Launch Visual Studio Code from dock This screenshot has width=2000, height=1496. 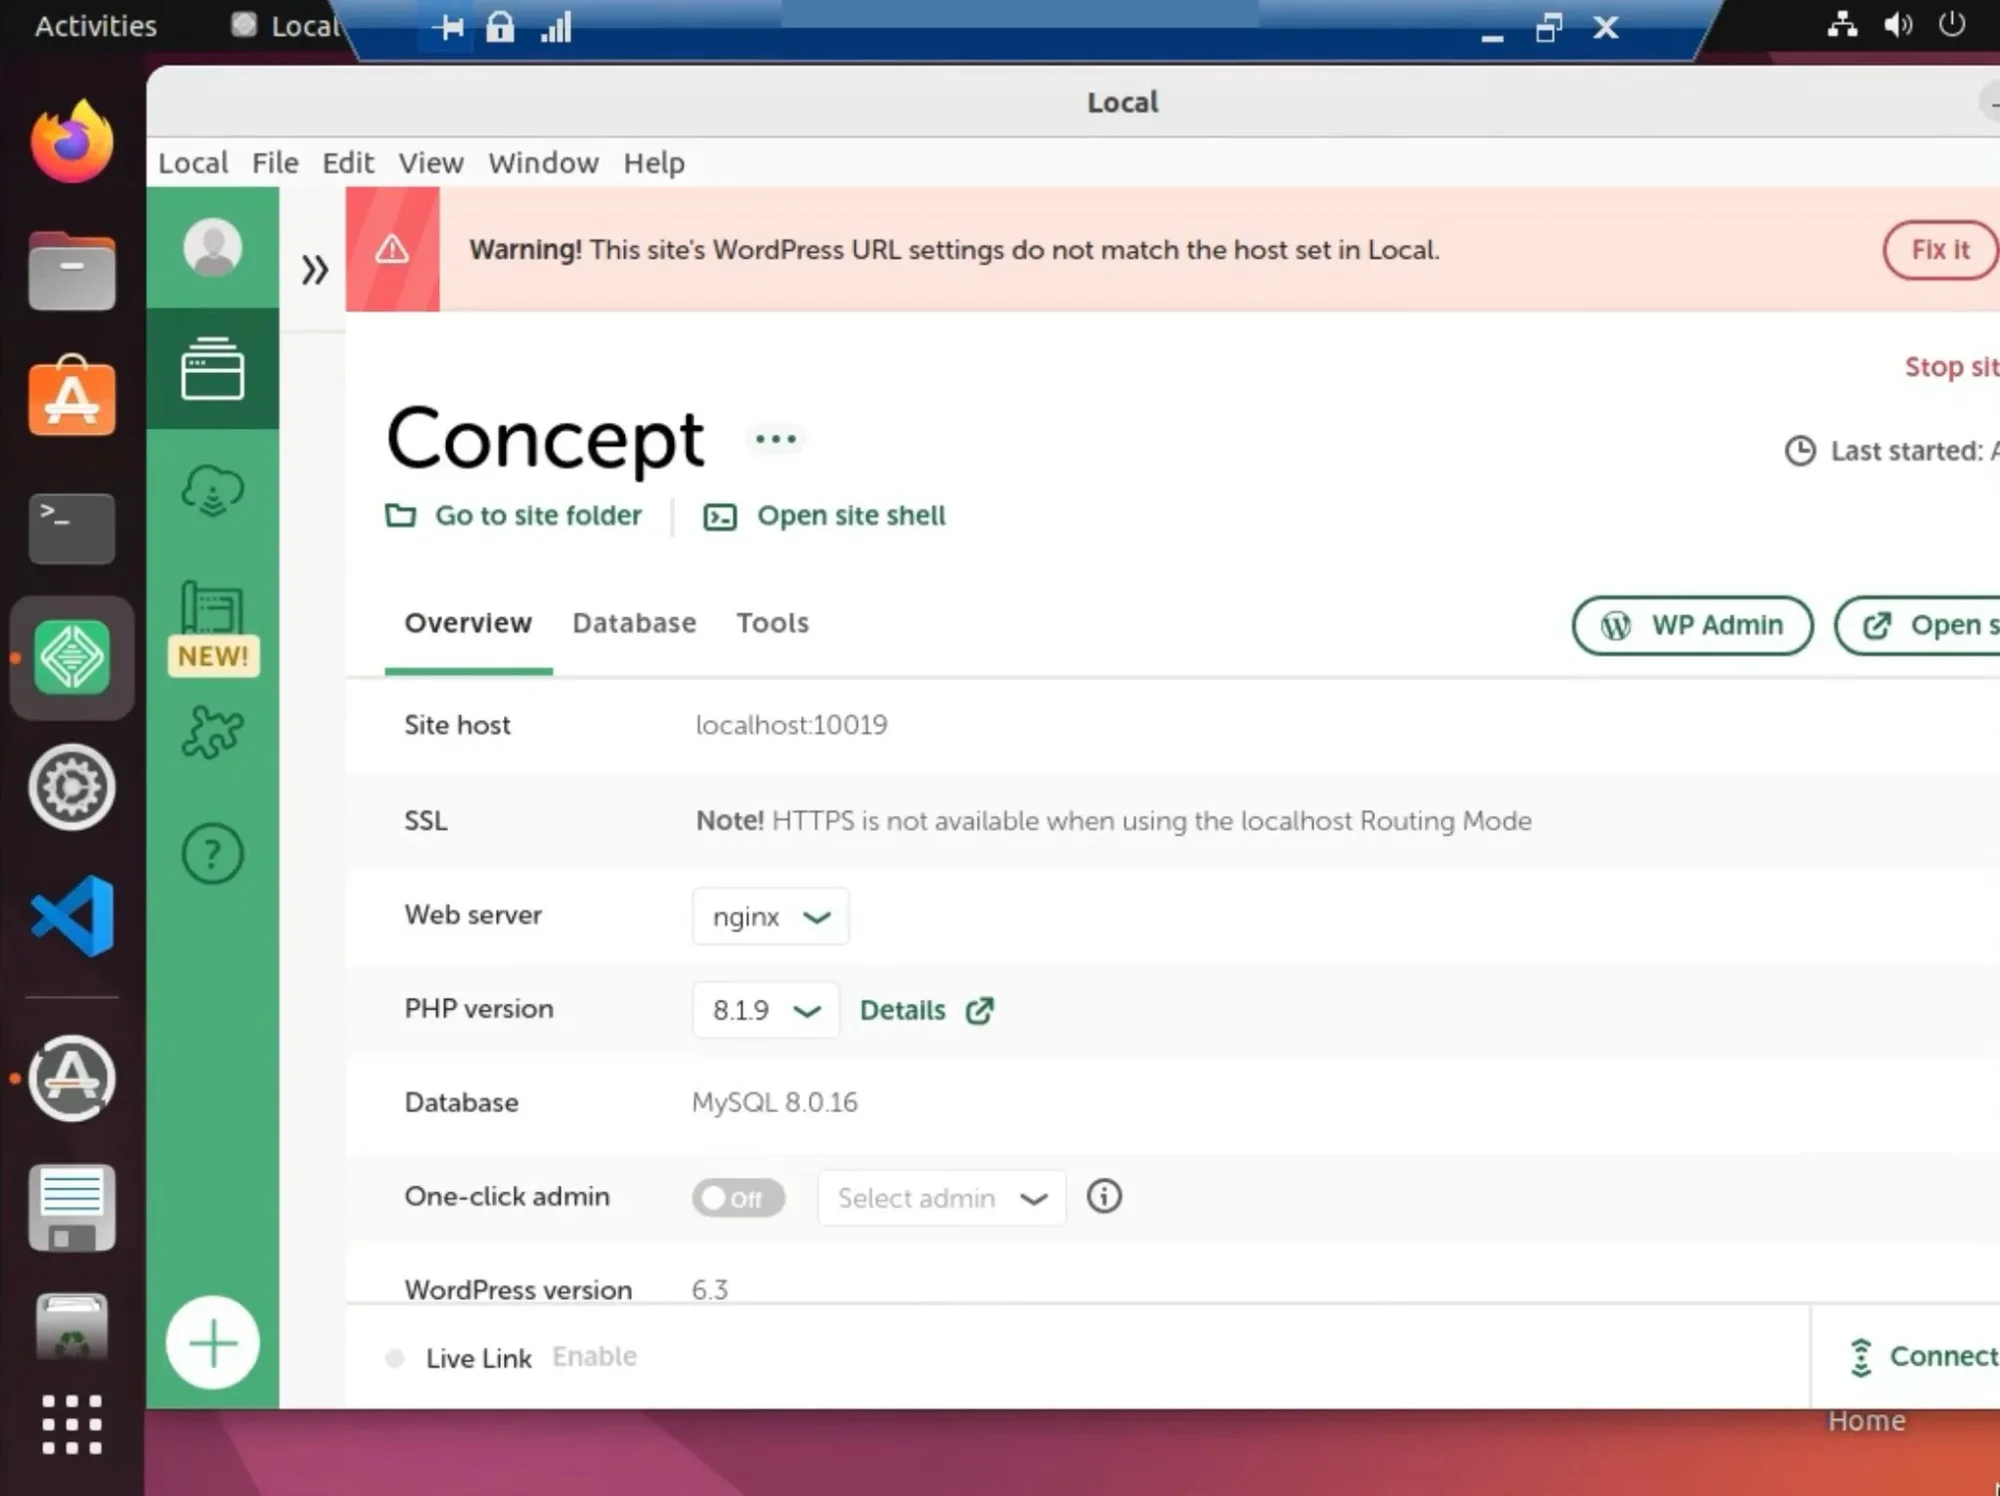coord(71,916)
